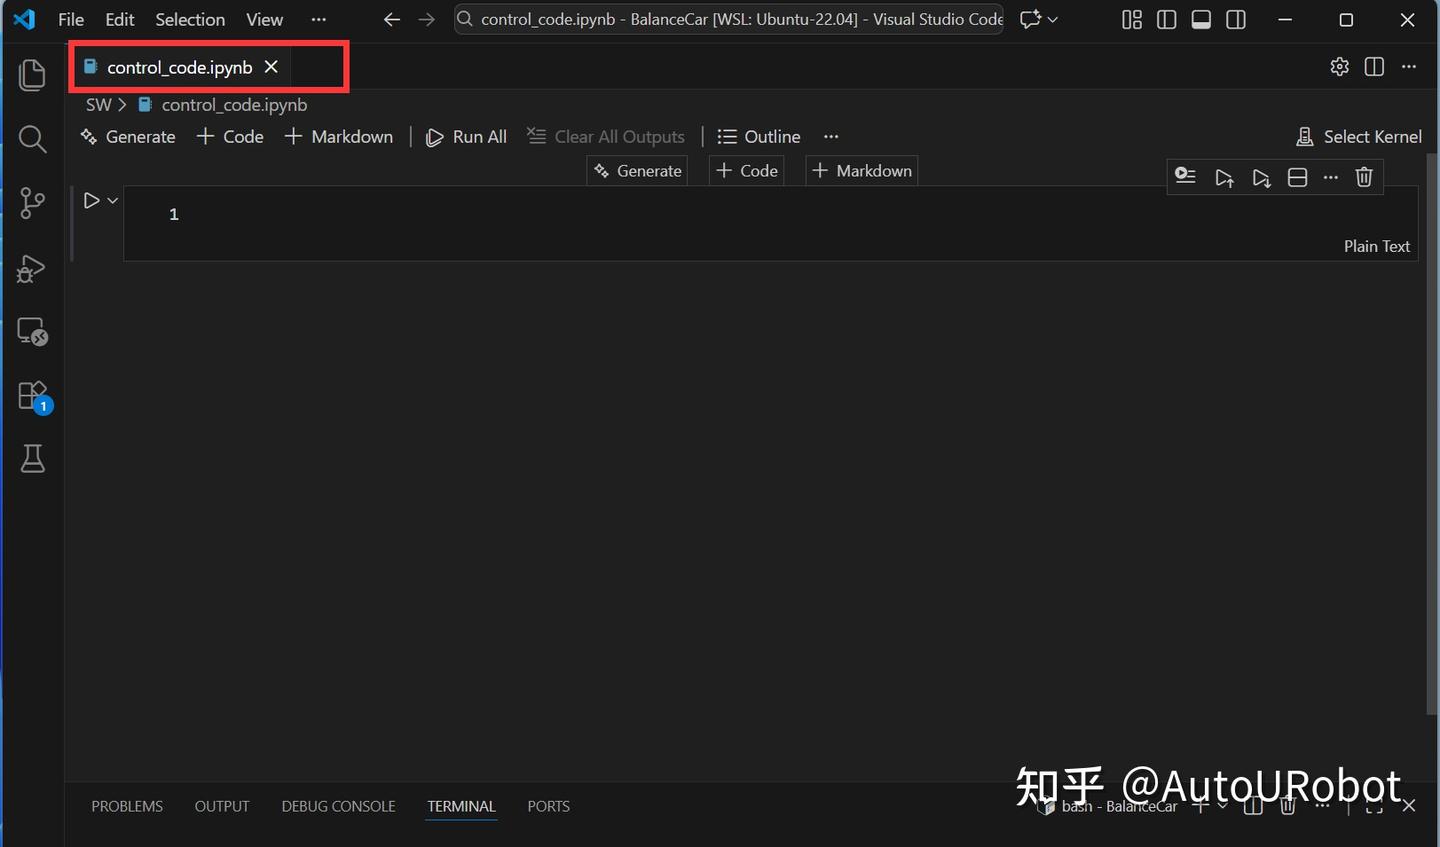Image resolution: width=1440 pixels, height=847 pixels.
Task: Open the Edit menu
Action: tap(120, 19)
